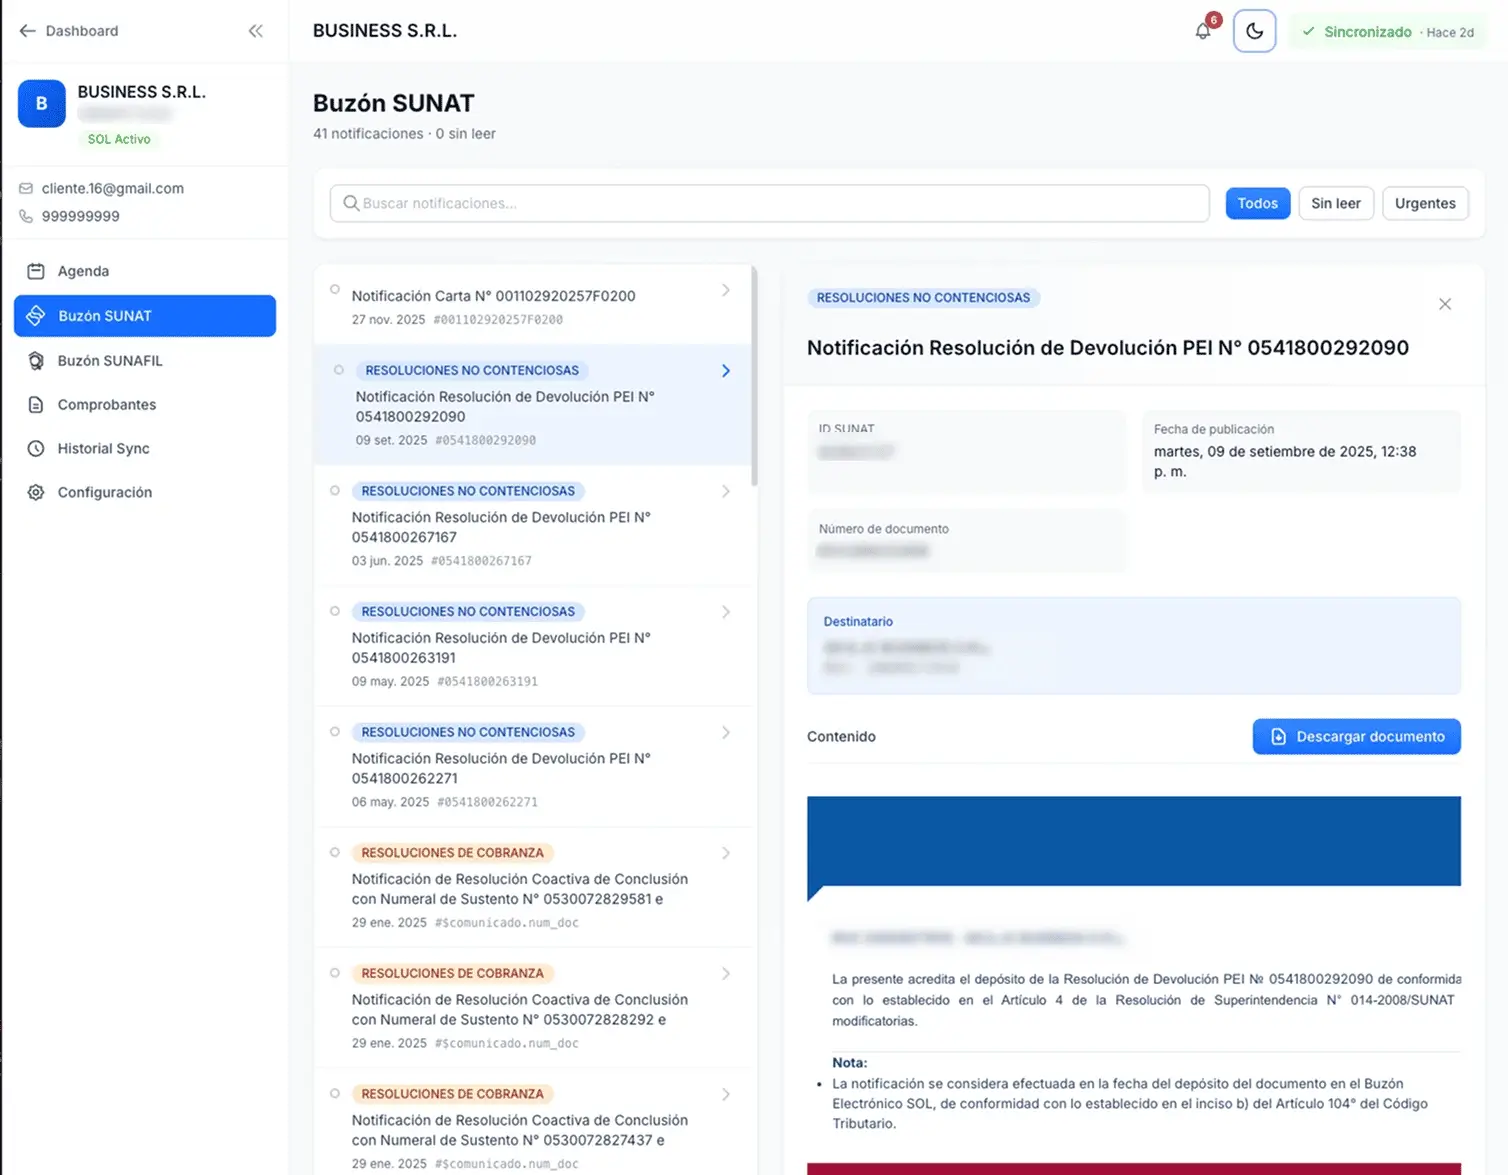This screenshot has height=1175, width=1508.
Task: Filter notifications by Sin leer
Action: click(1335, 203)
